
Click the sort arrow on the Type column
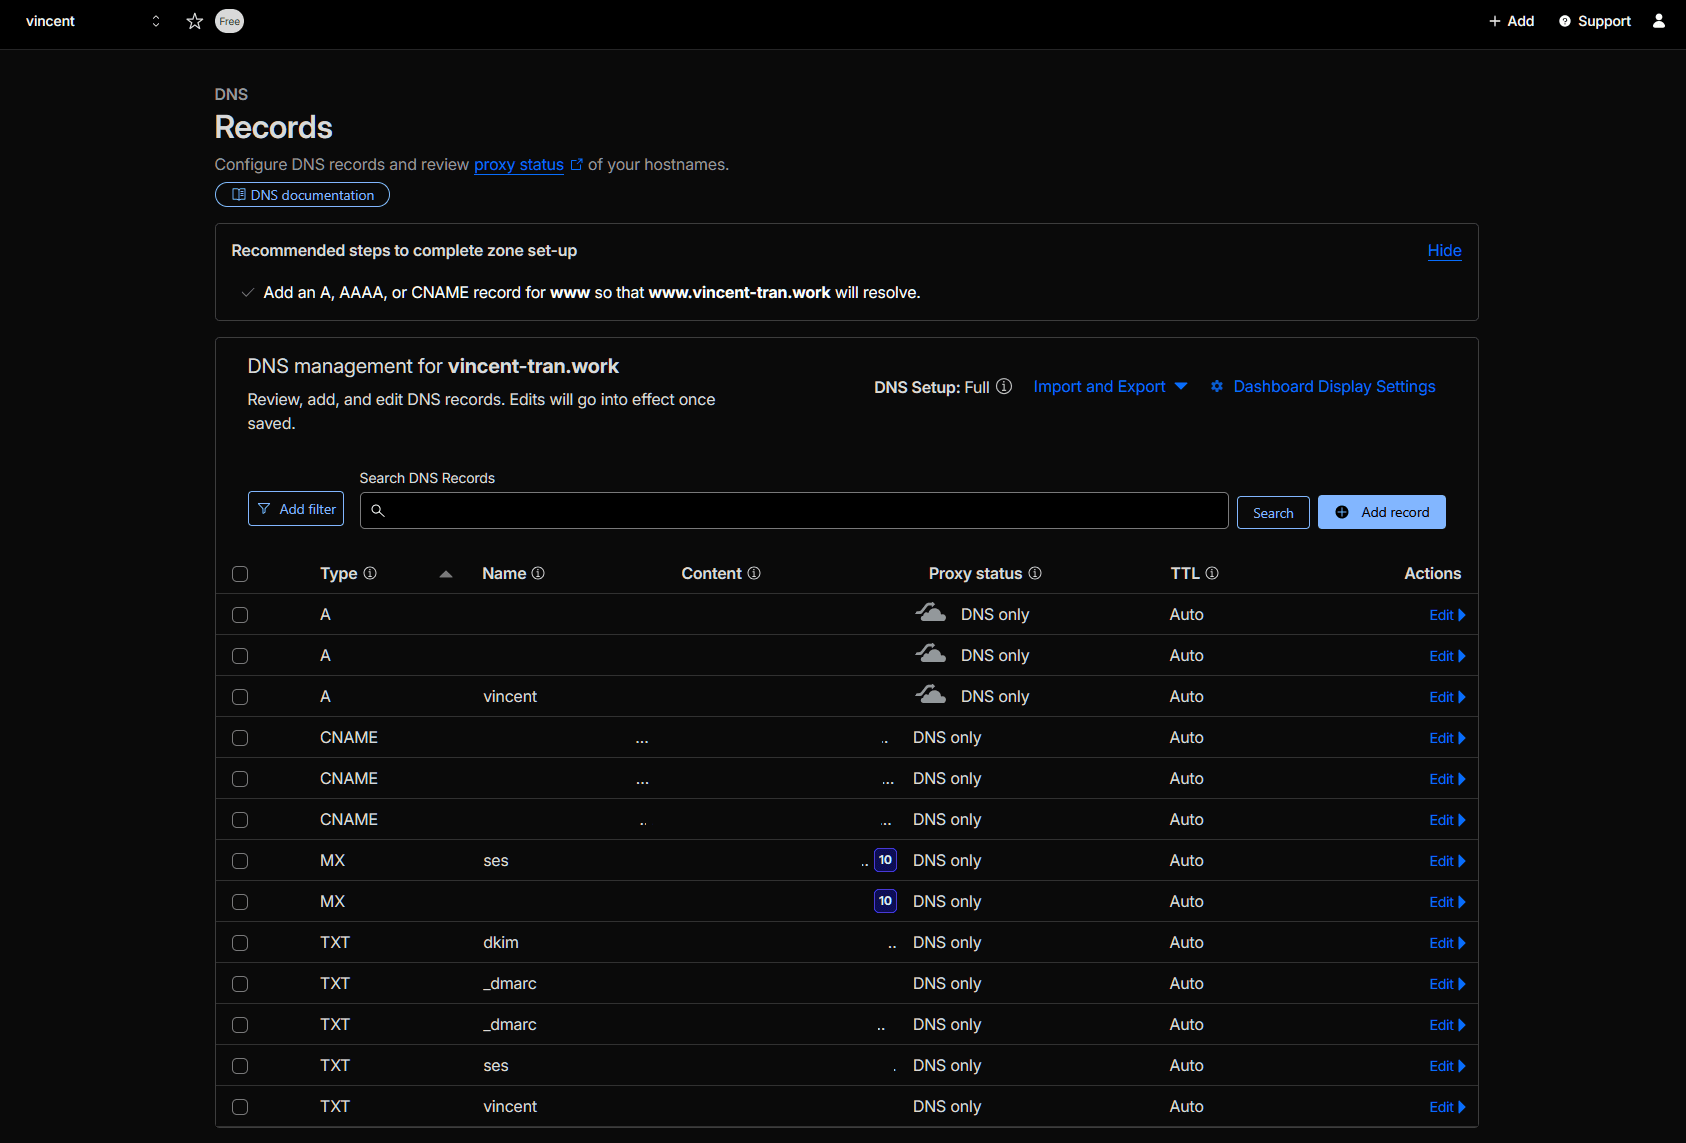pyautogui.click(x=446, y=574)
